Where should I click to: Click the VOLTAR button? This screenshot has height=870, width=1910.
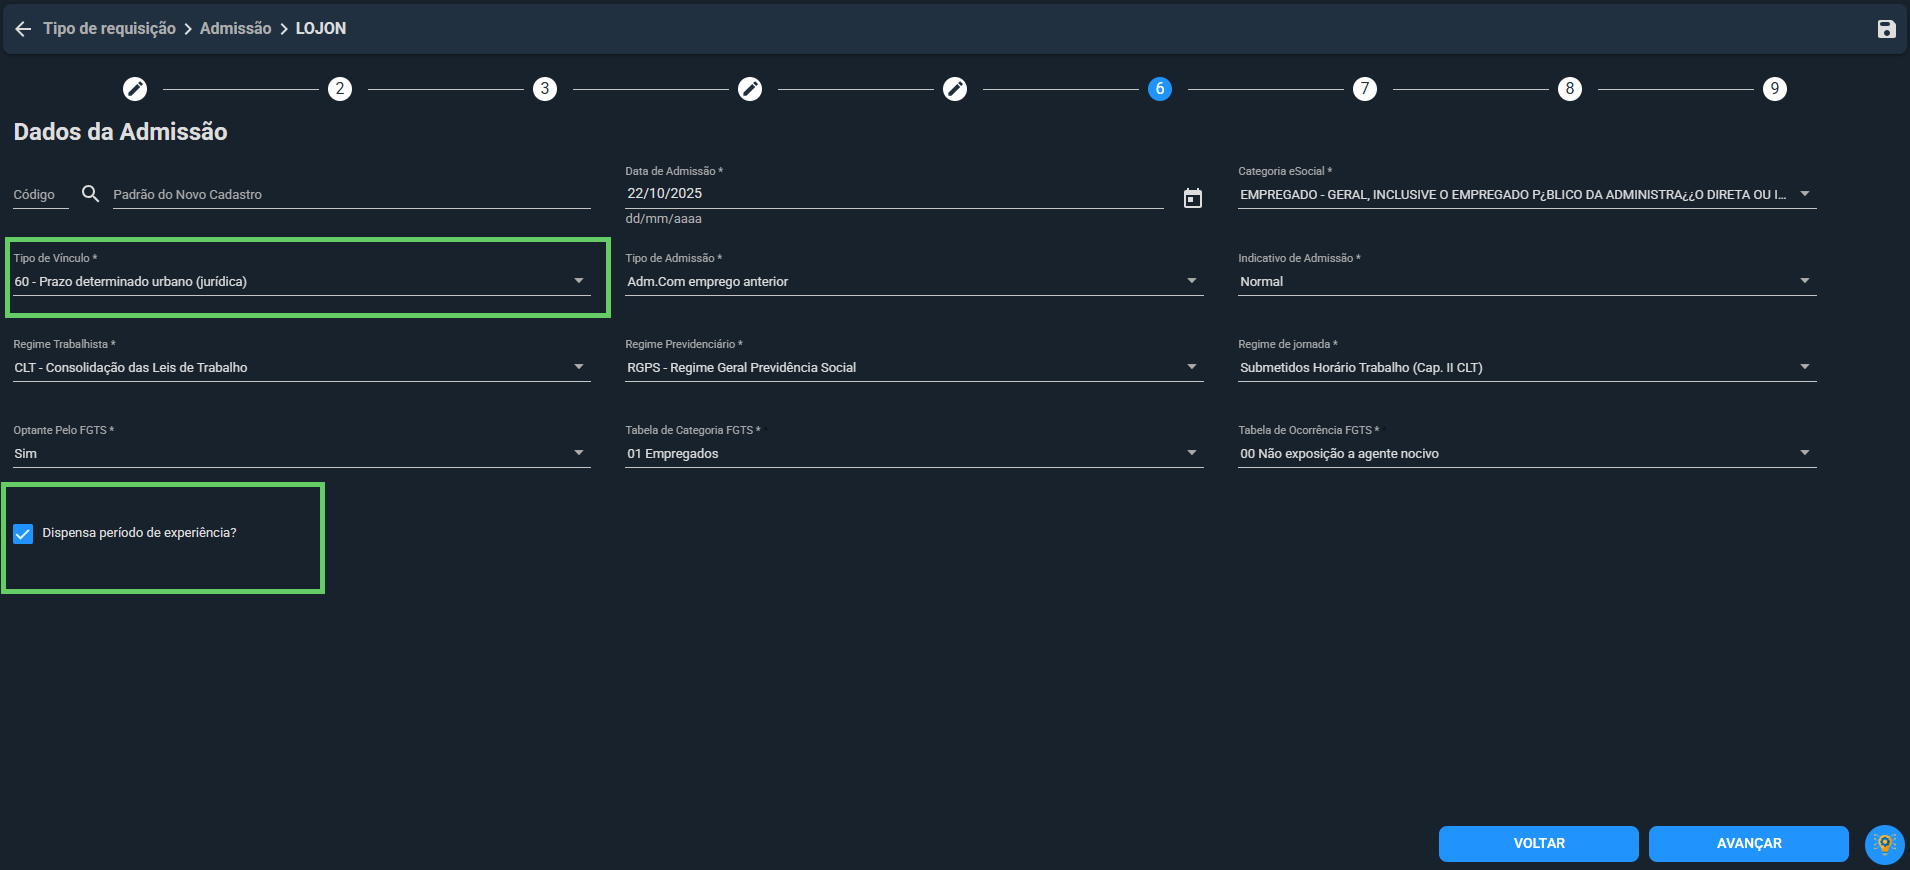tap(1538, 844)
